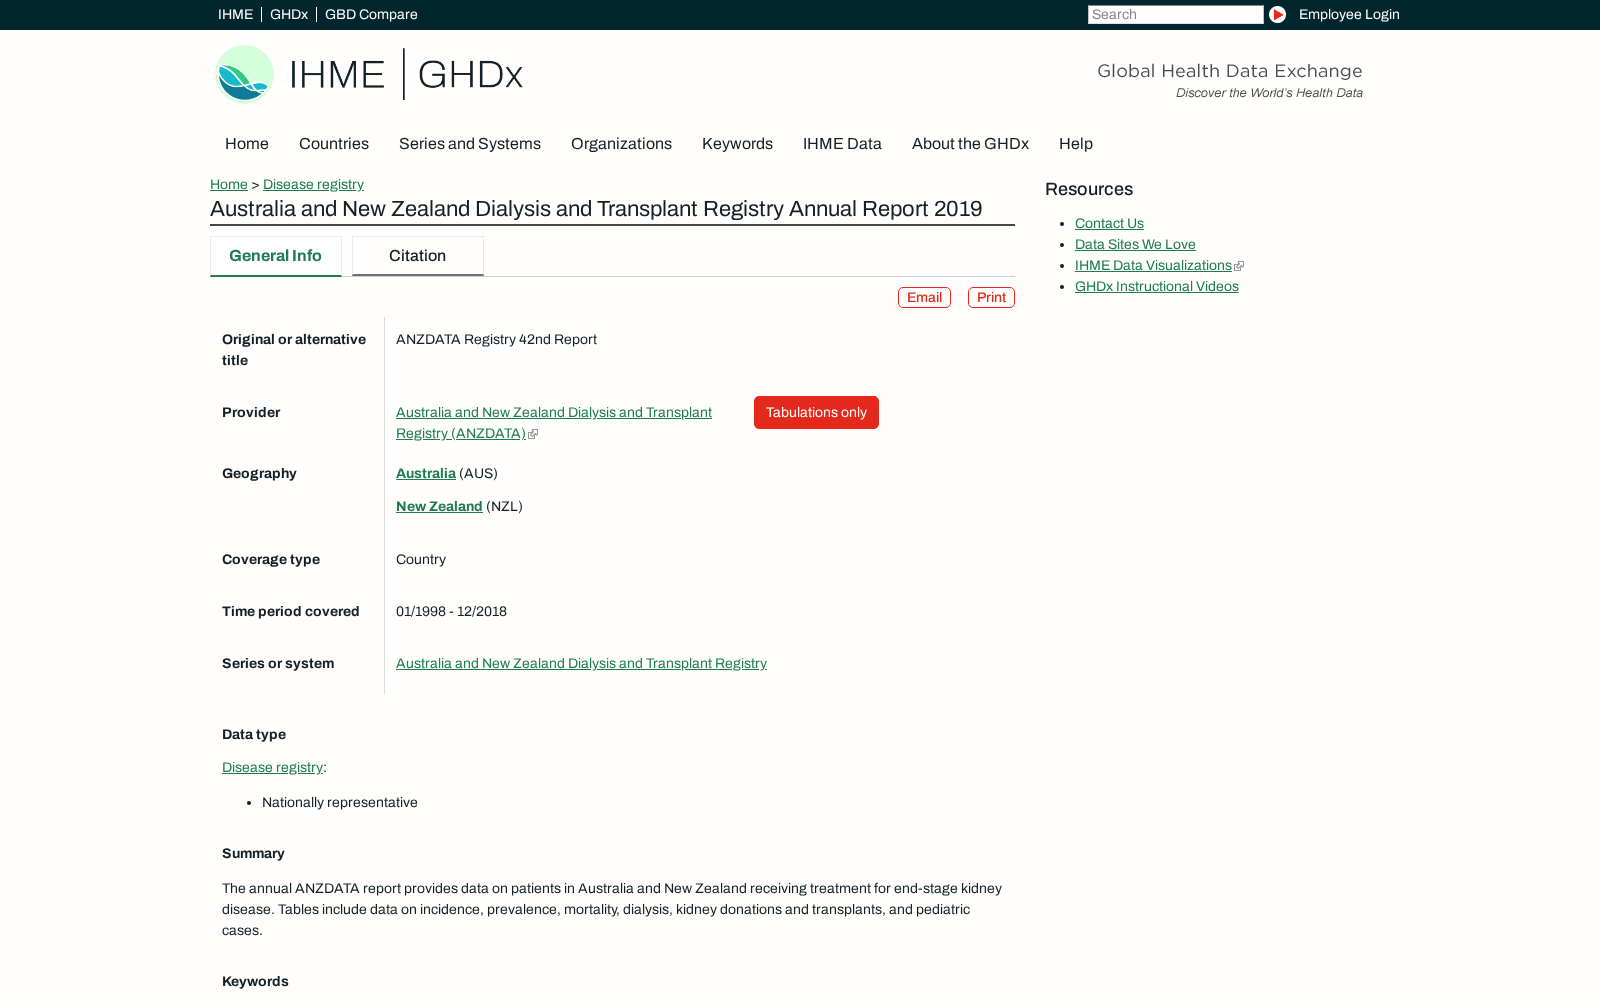The height and width of the screenshot is (1000, 1600).
Task: Click the Country coverage type value
Action: [x=421, y=560]
